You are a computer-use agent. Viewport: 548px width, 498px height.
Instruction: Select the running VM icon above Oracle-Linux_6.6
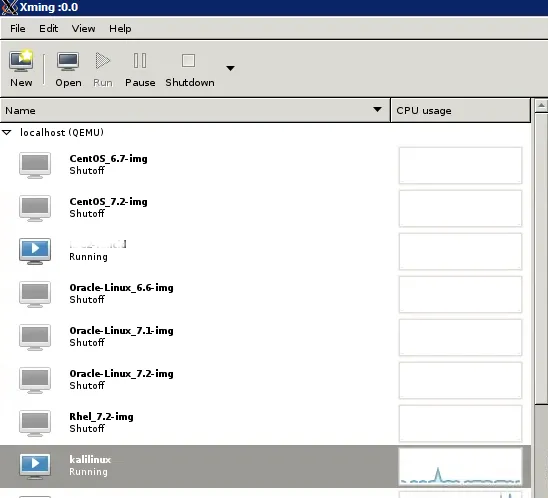35,251
